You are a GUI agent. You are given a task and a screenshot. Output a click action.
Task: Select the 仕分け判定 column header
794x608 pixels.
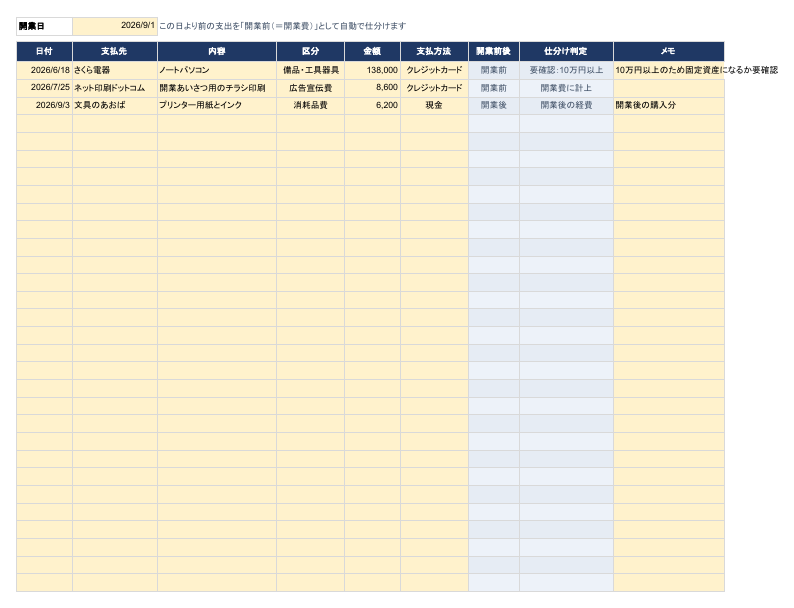566,52
